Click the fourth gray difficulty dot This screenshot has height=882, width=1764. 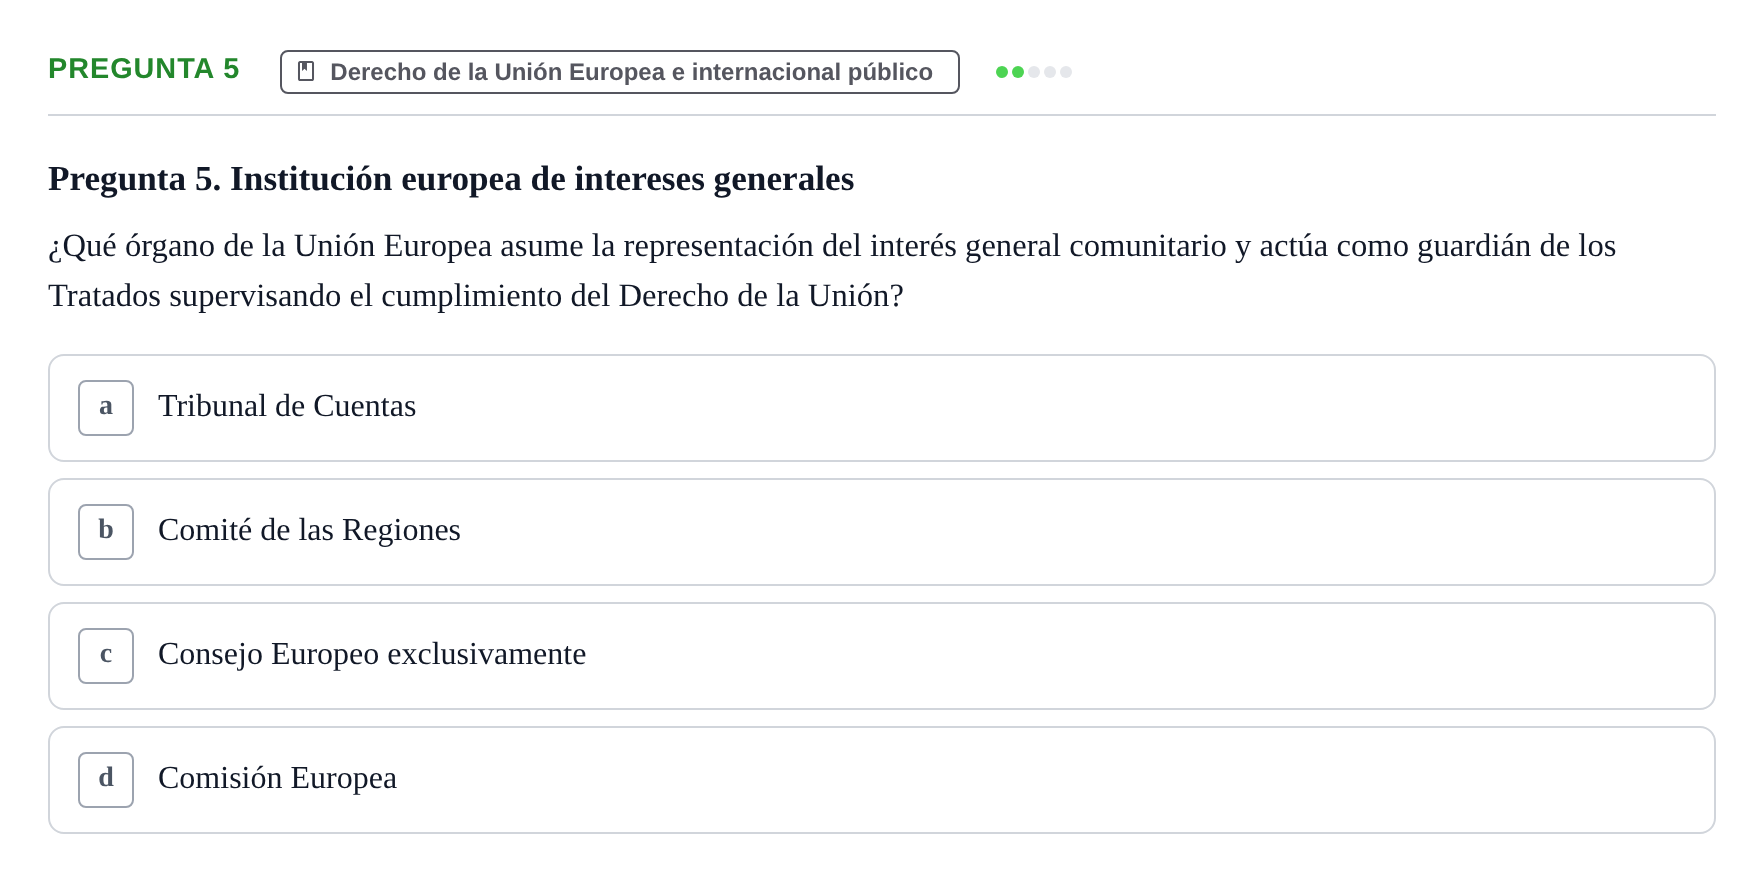1050,72
